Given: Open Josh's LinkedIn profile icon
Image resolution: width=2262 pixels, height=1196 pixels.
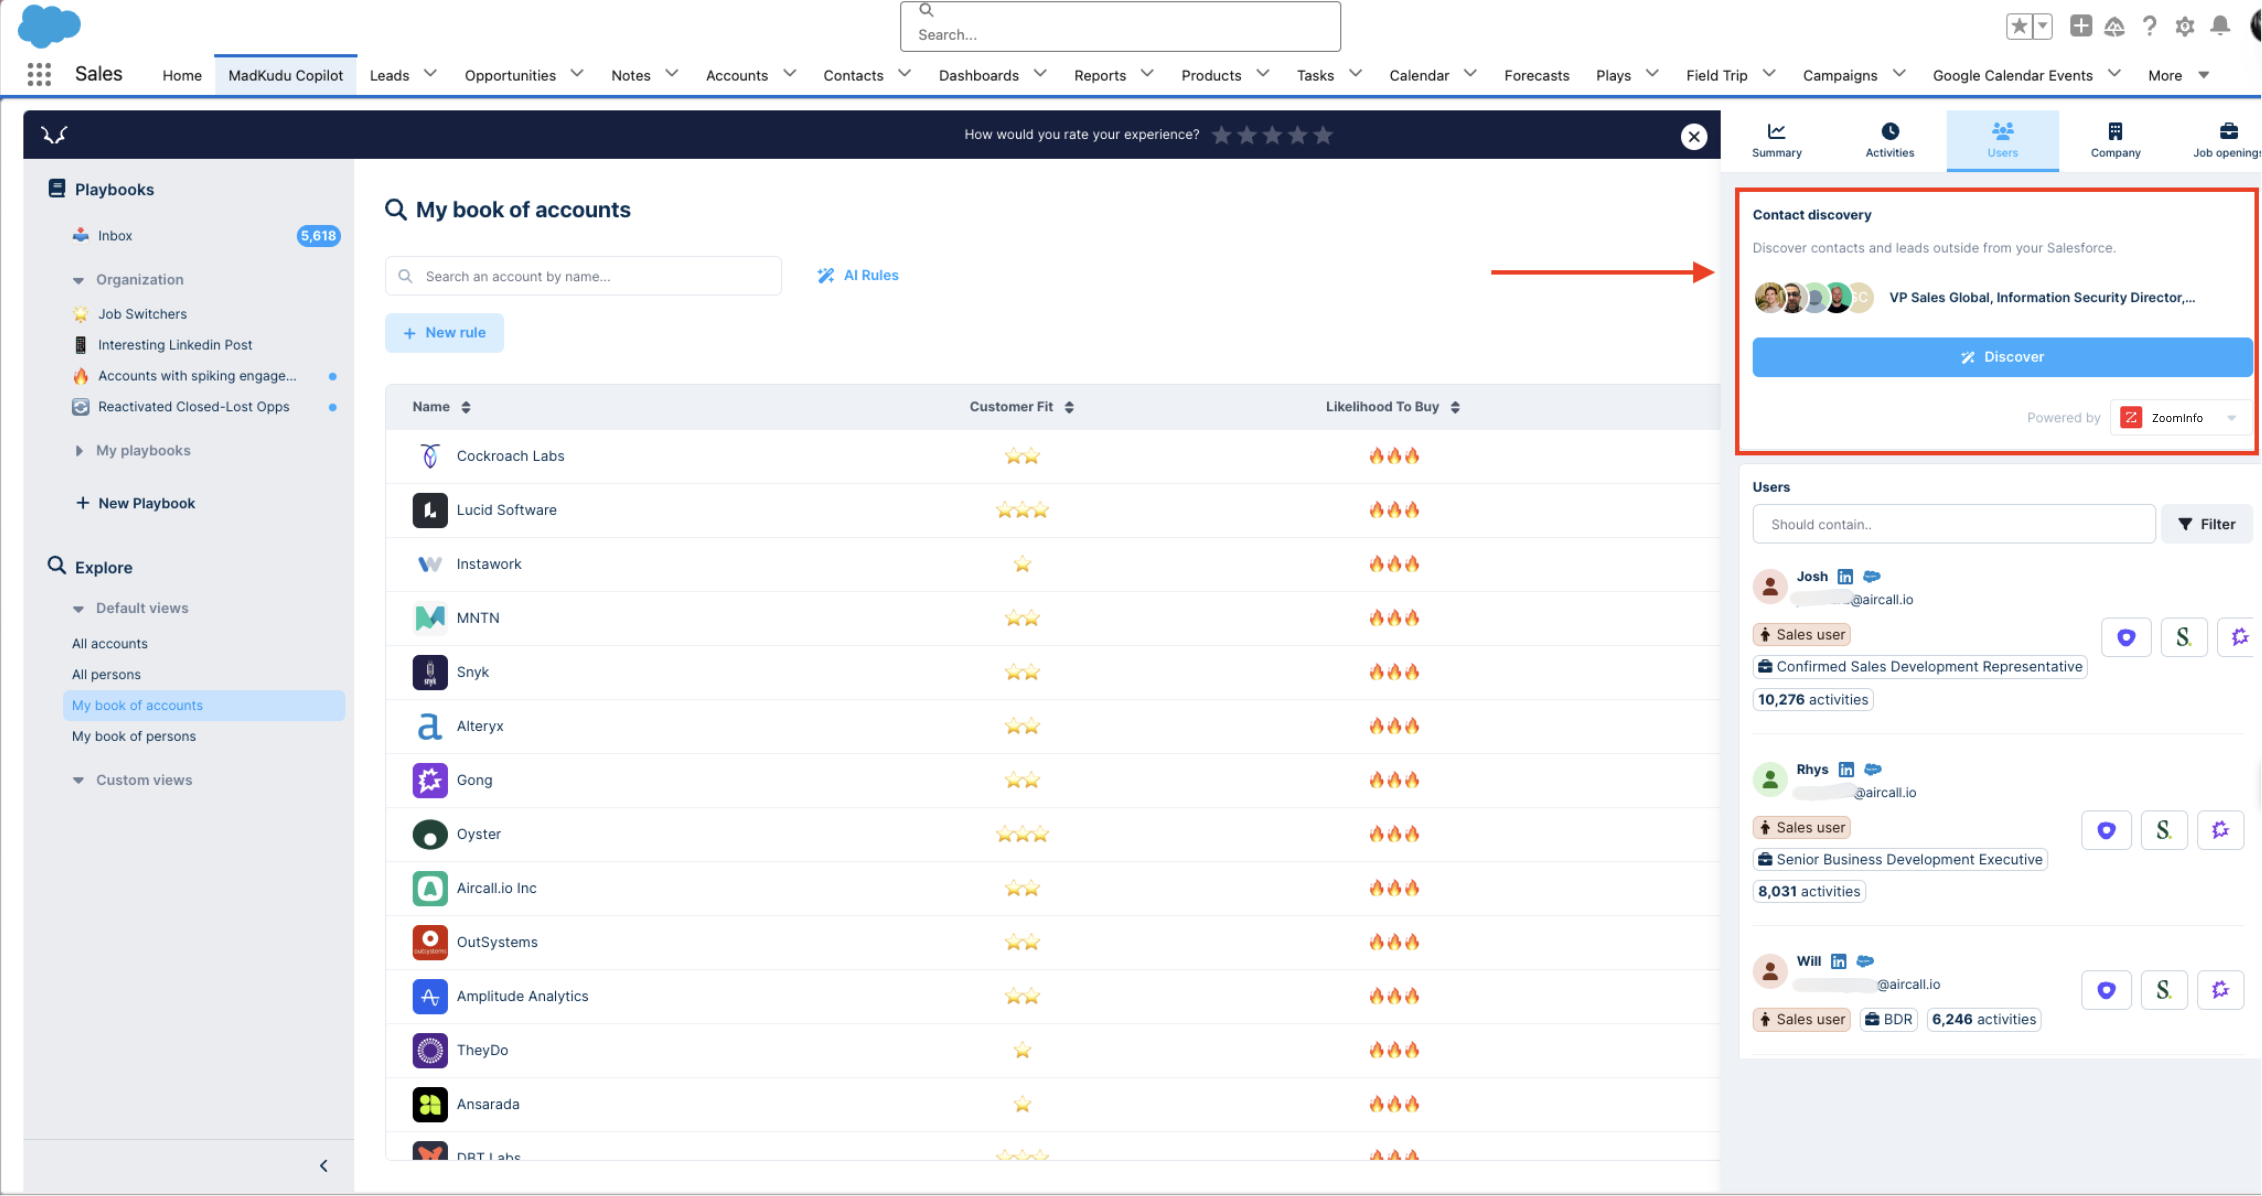Looking at the screenshot, I should coord(1845,577).
